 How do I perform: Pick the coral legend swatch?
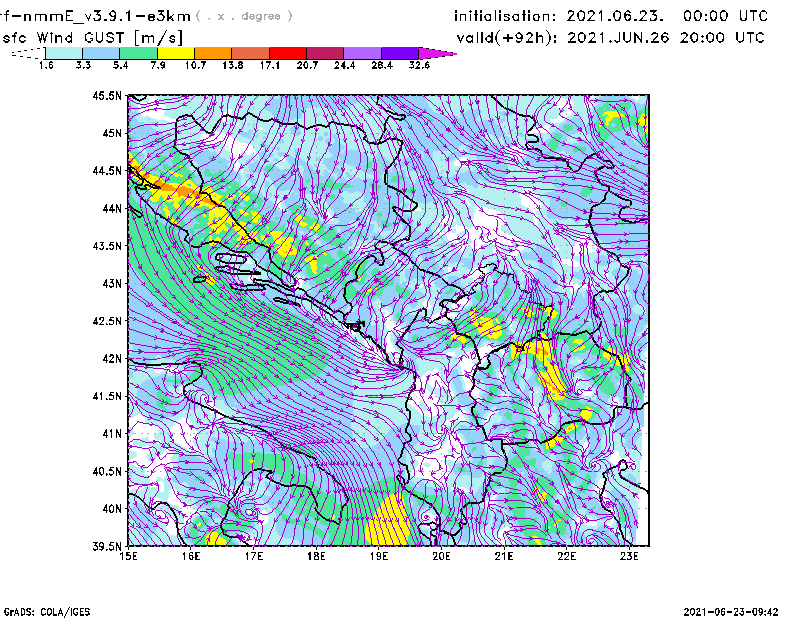251,53
